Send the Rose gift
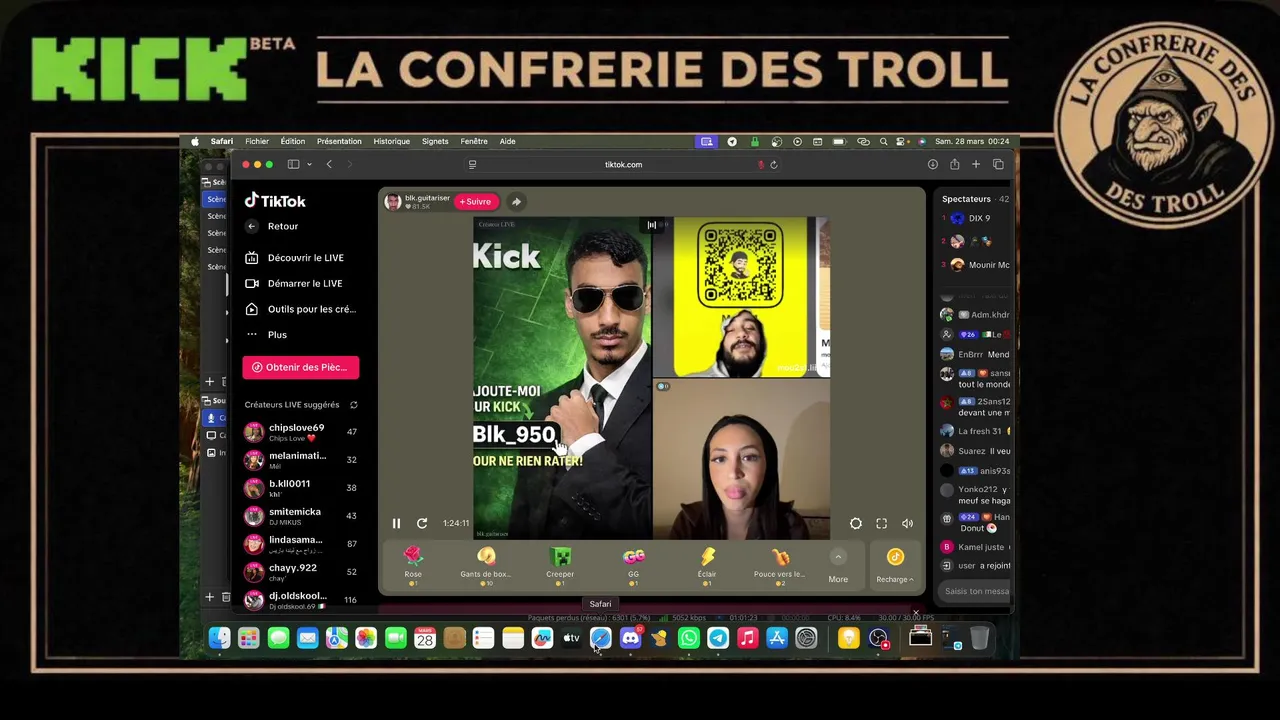The image size is (1280, 720). click(413, 565)
